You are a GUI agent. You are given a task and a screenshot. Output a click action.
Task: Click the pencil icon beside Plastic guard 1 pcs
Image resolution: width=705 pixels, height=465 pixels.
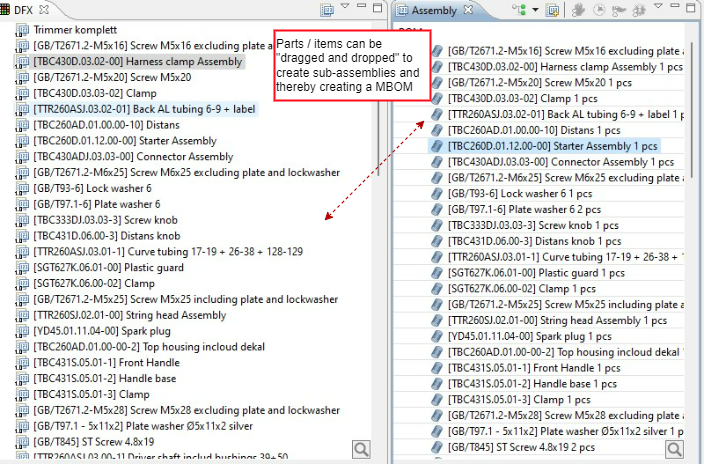[x=436, y=273]
